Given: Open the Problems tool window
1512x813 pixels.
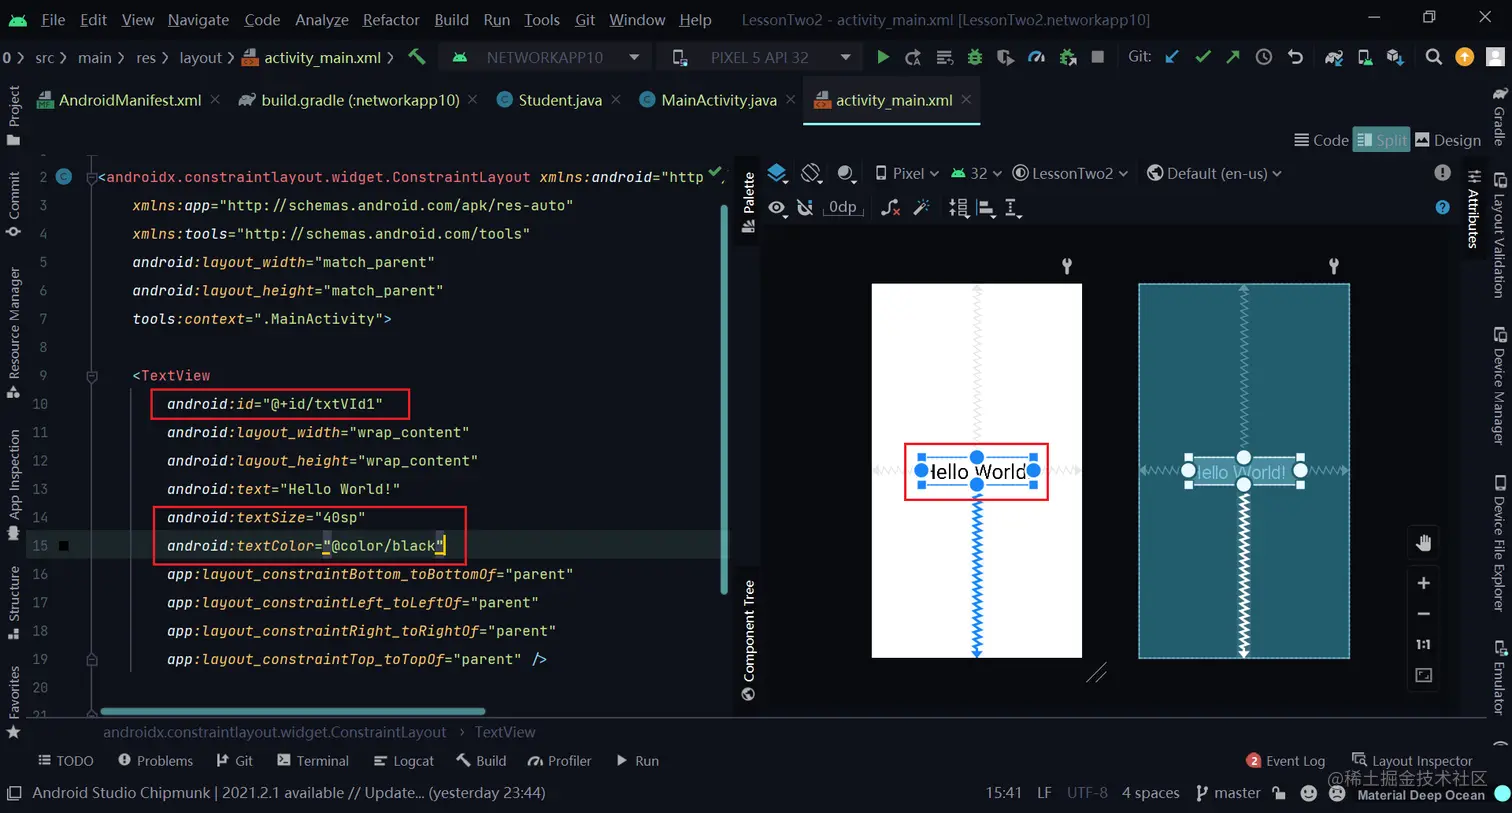Looking at the screenshot, I should pos(155,761).
